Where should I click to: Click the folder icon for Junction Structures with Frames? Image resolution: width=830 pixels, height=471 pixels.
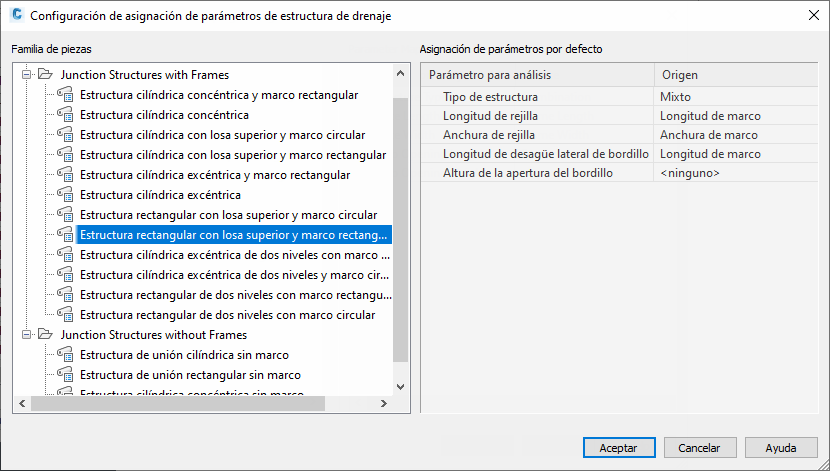click(45, 75)
